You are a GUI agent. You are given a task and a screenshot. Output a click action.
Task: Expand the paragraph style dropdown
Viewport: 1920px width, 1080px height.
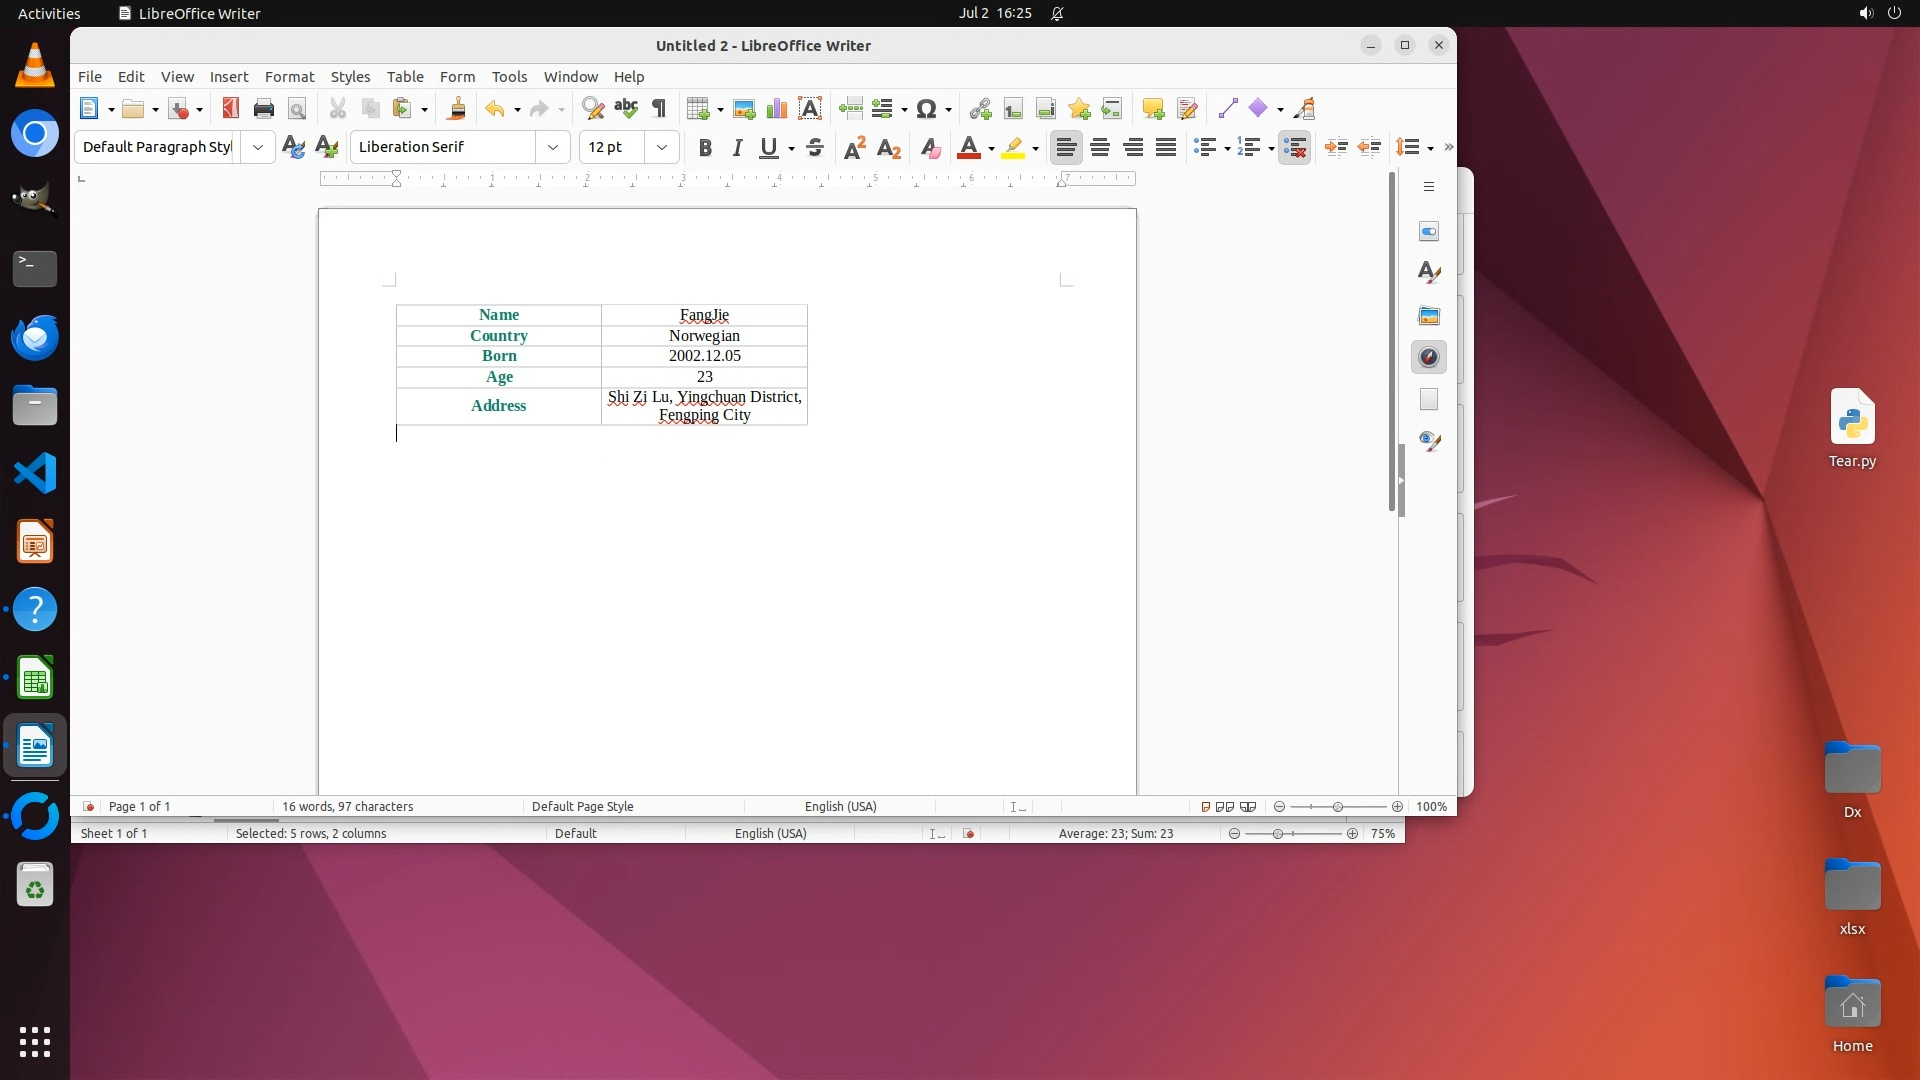click(258, 147)
